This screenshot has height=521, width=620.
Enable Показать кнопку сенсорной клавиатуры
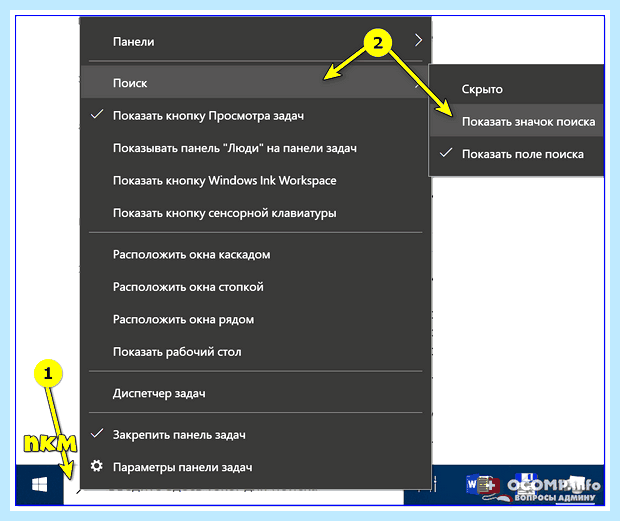[x=255, y=213]
